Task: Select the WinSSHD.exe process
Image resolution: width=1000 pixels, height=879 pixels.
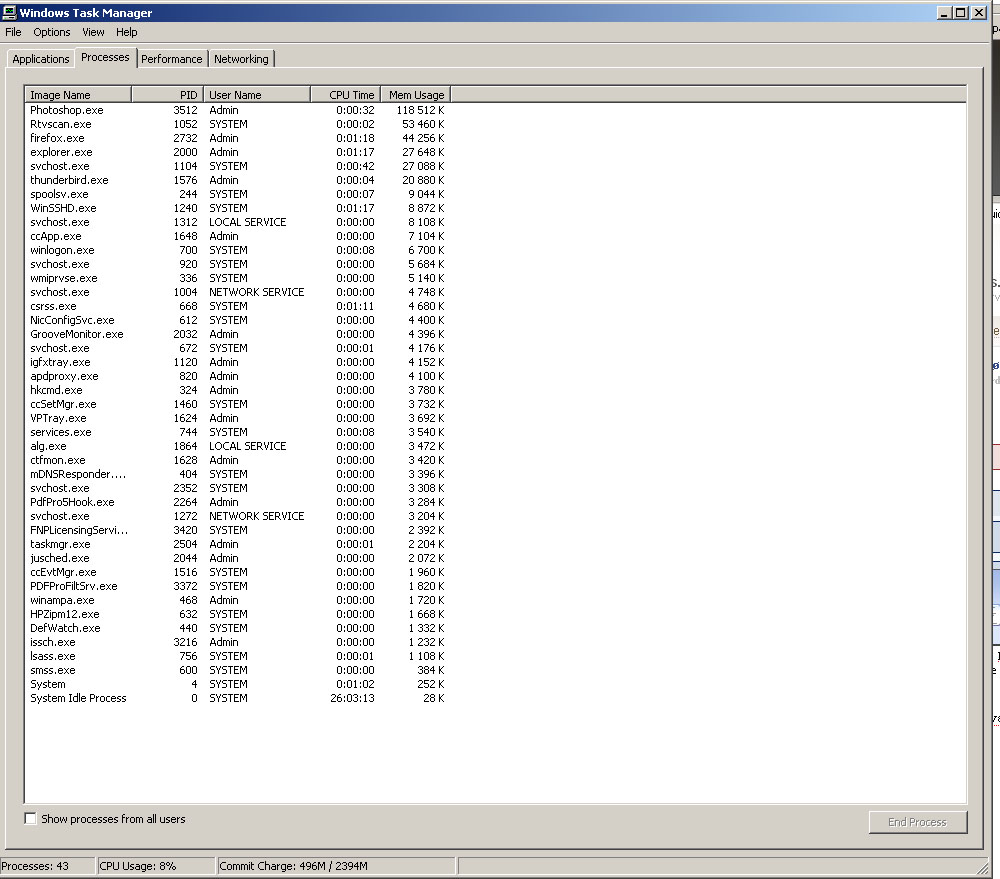Action: point(237,208)
